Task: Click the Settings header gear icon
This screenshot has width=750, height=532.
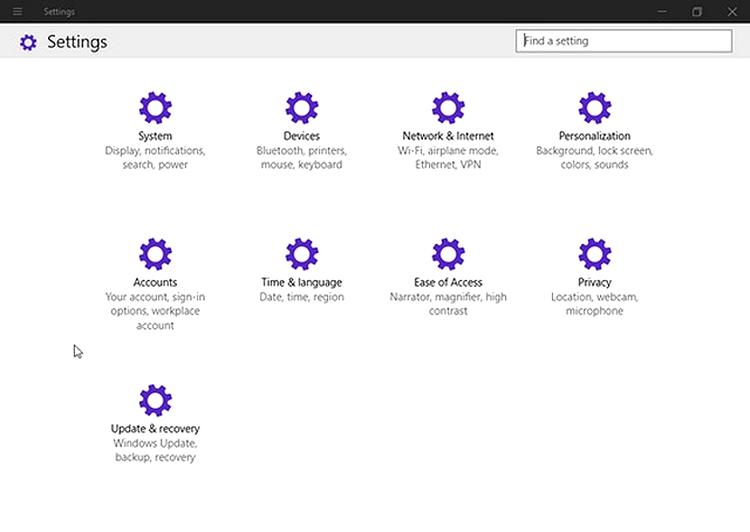Action: (28, 42)
